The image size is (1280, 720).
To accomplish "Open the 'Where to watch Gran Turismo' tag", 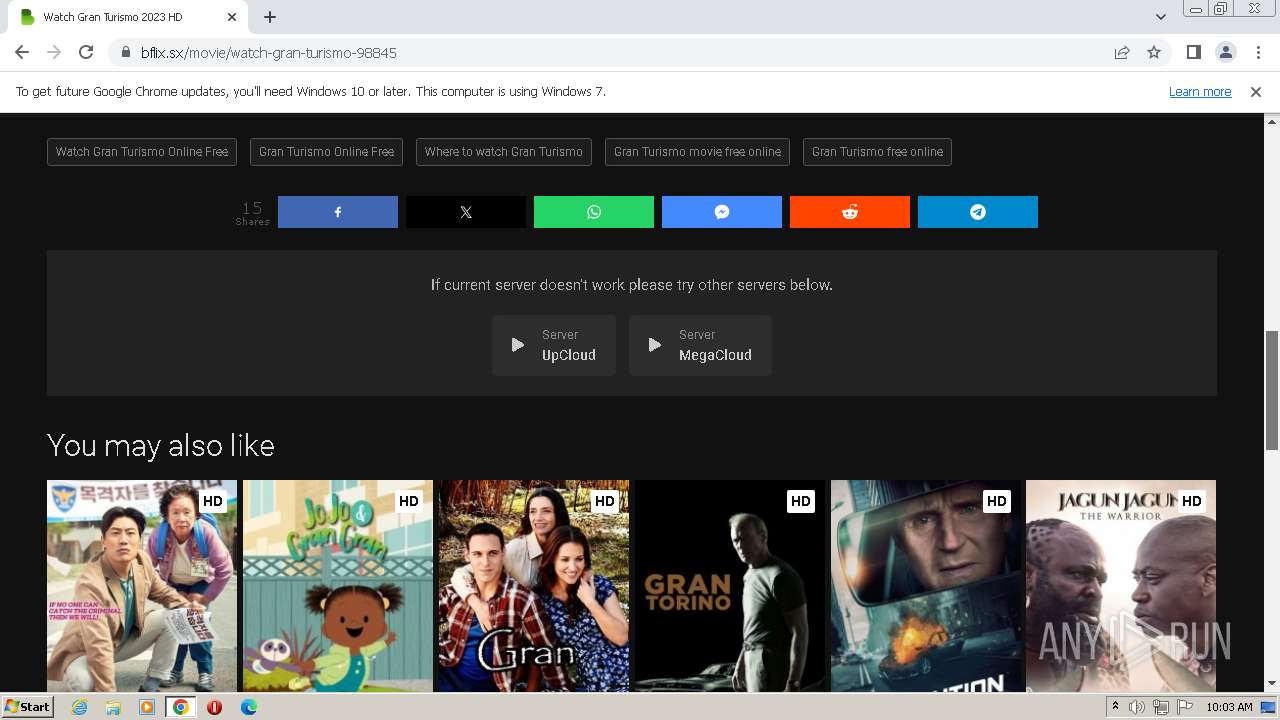I will pos(504,152).
